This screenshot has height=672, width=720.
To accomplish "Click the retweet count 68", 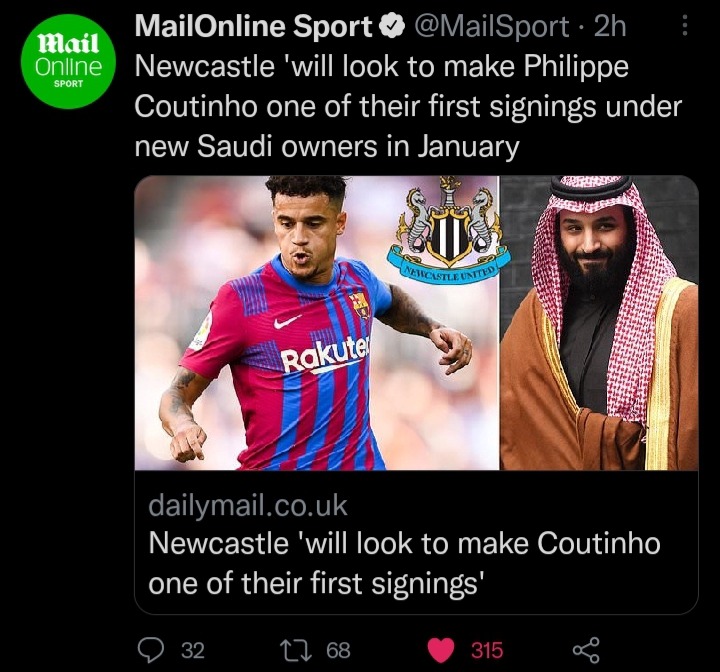I will coord(338,650).
